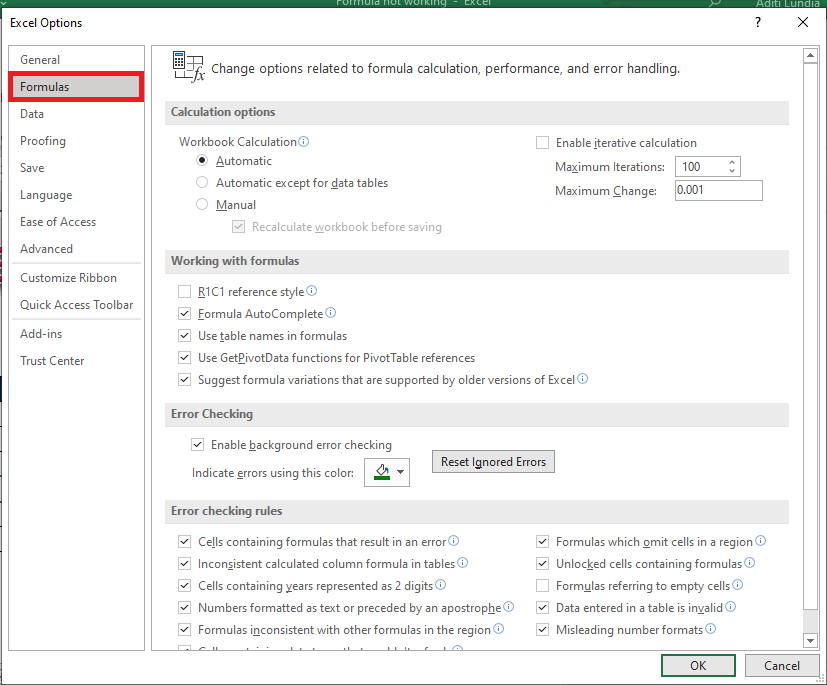Toggle Formulas which omit cells in a region
The image size is (827, 685).
[542, 541]
